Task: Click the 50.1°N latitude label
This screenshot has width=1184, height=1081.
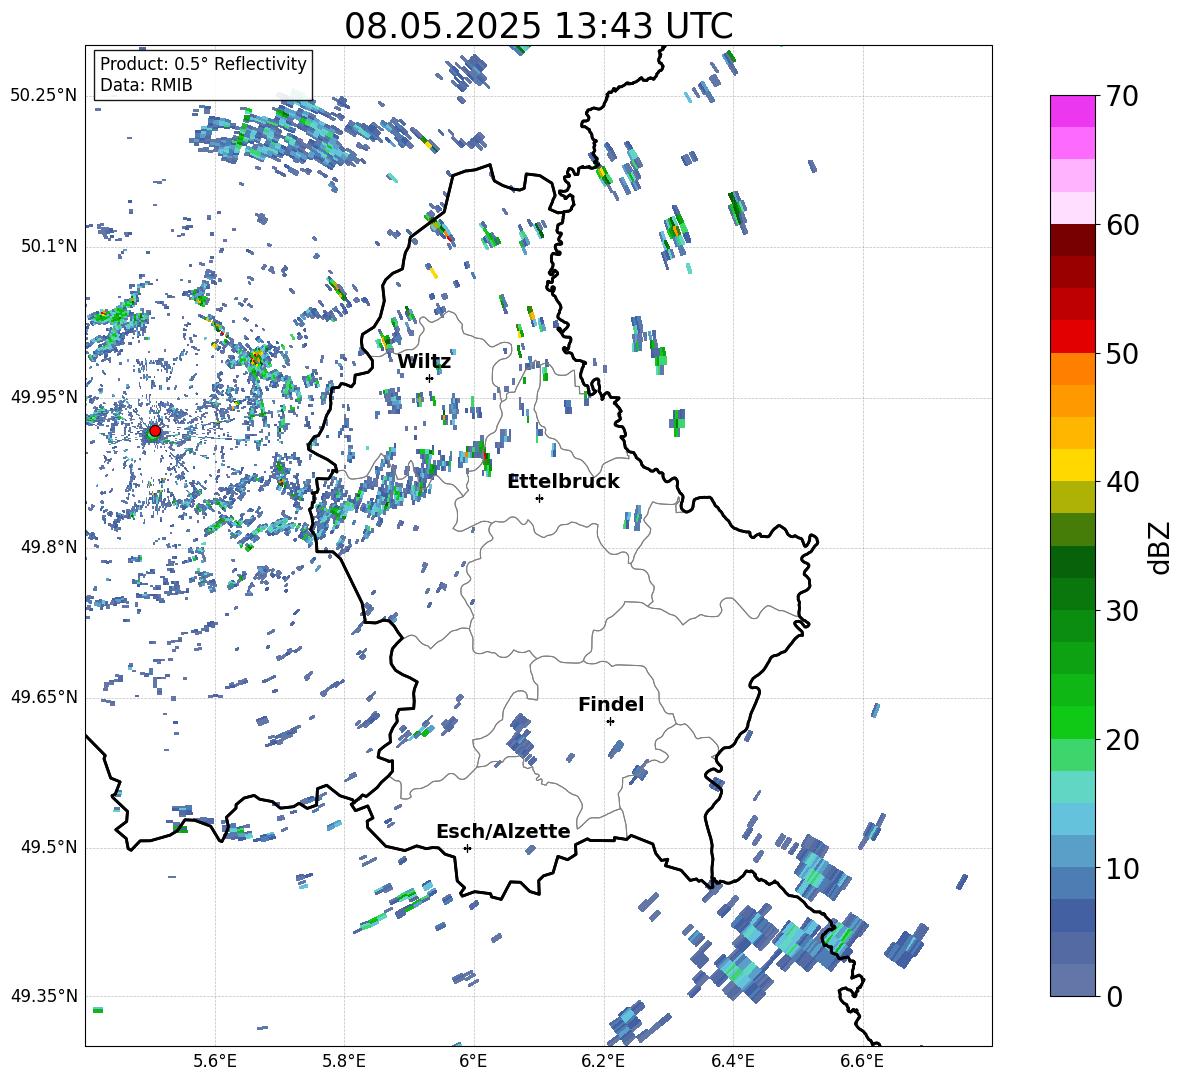Action: point(50,247)
